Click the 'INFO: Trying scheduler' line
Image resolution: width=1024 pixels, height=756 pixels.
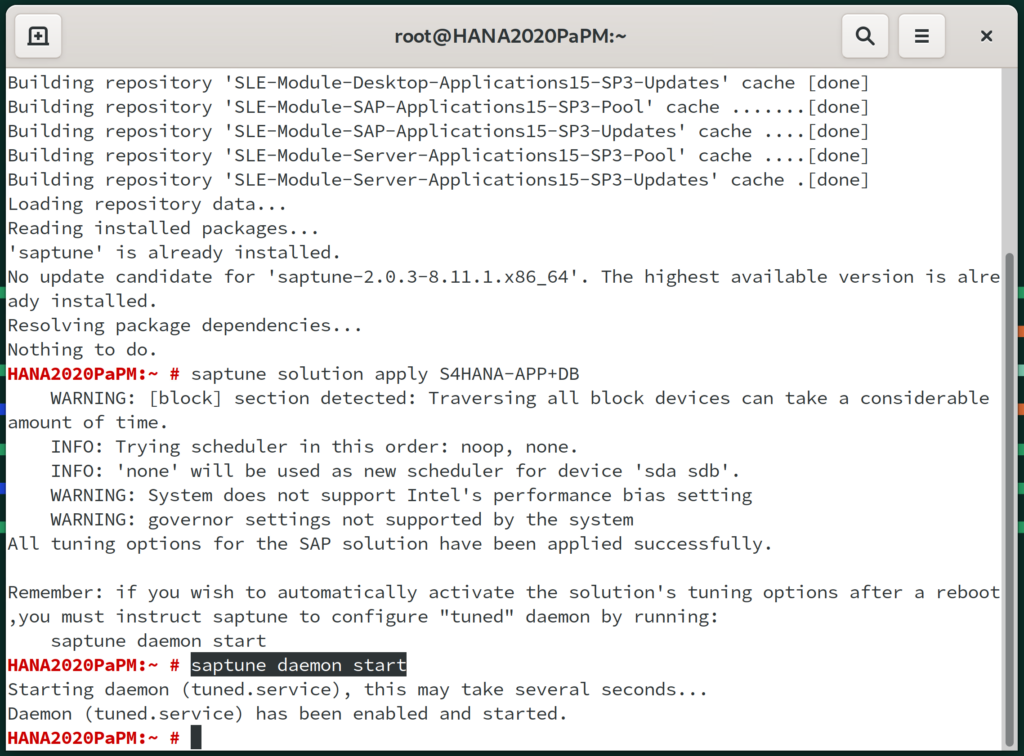[x=314, y=447]
